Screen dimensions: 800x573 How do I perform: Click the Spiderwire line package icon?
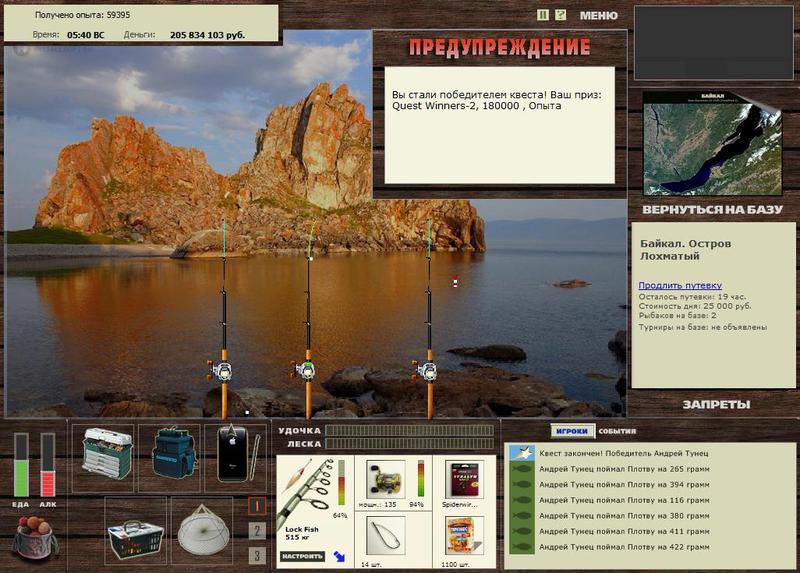click(x=464, y=480)
